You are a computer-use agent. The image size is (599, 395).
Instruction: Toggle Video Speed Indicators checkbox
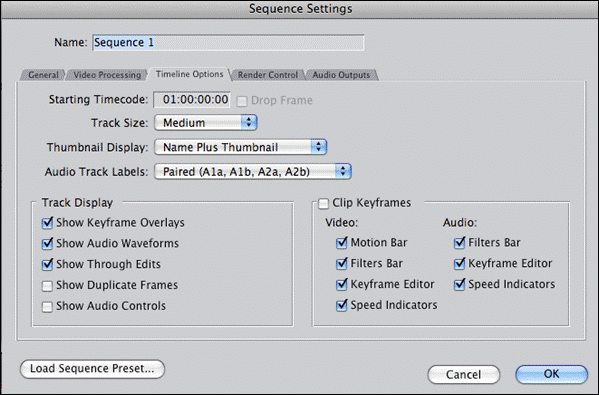coord(342,305)
